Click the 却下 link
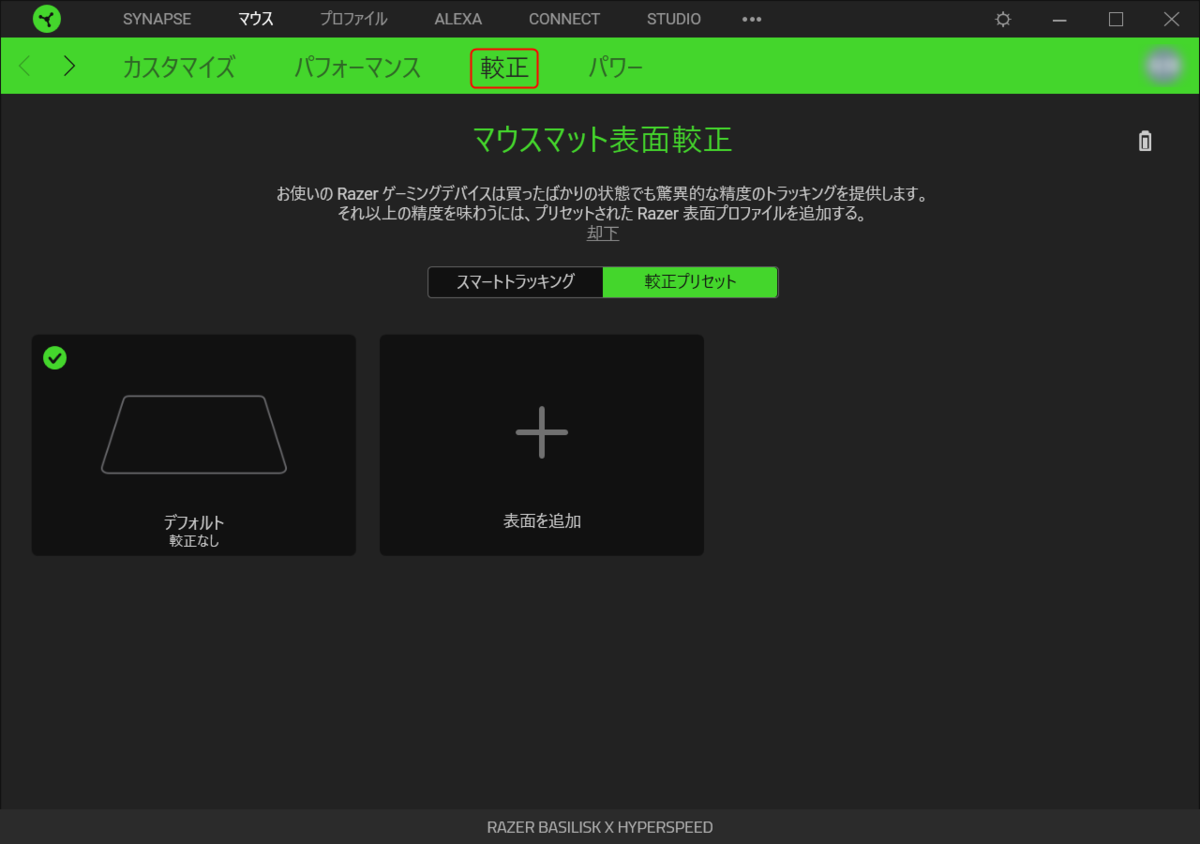This screenshot has width=1200, height=844. pos(603,233)
